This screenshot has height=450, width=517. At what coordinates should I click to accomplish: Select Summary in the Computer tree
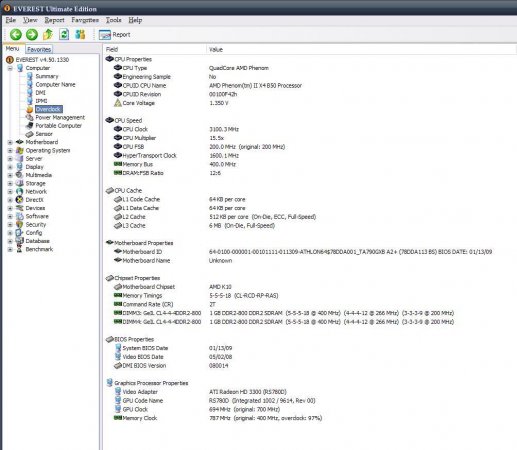coord(47,76)
